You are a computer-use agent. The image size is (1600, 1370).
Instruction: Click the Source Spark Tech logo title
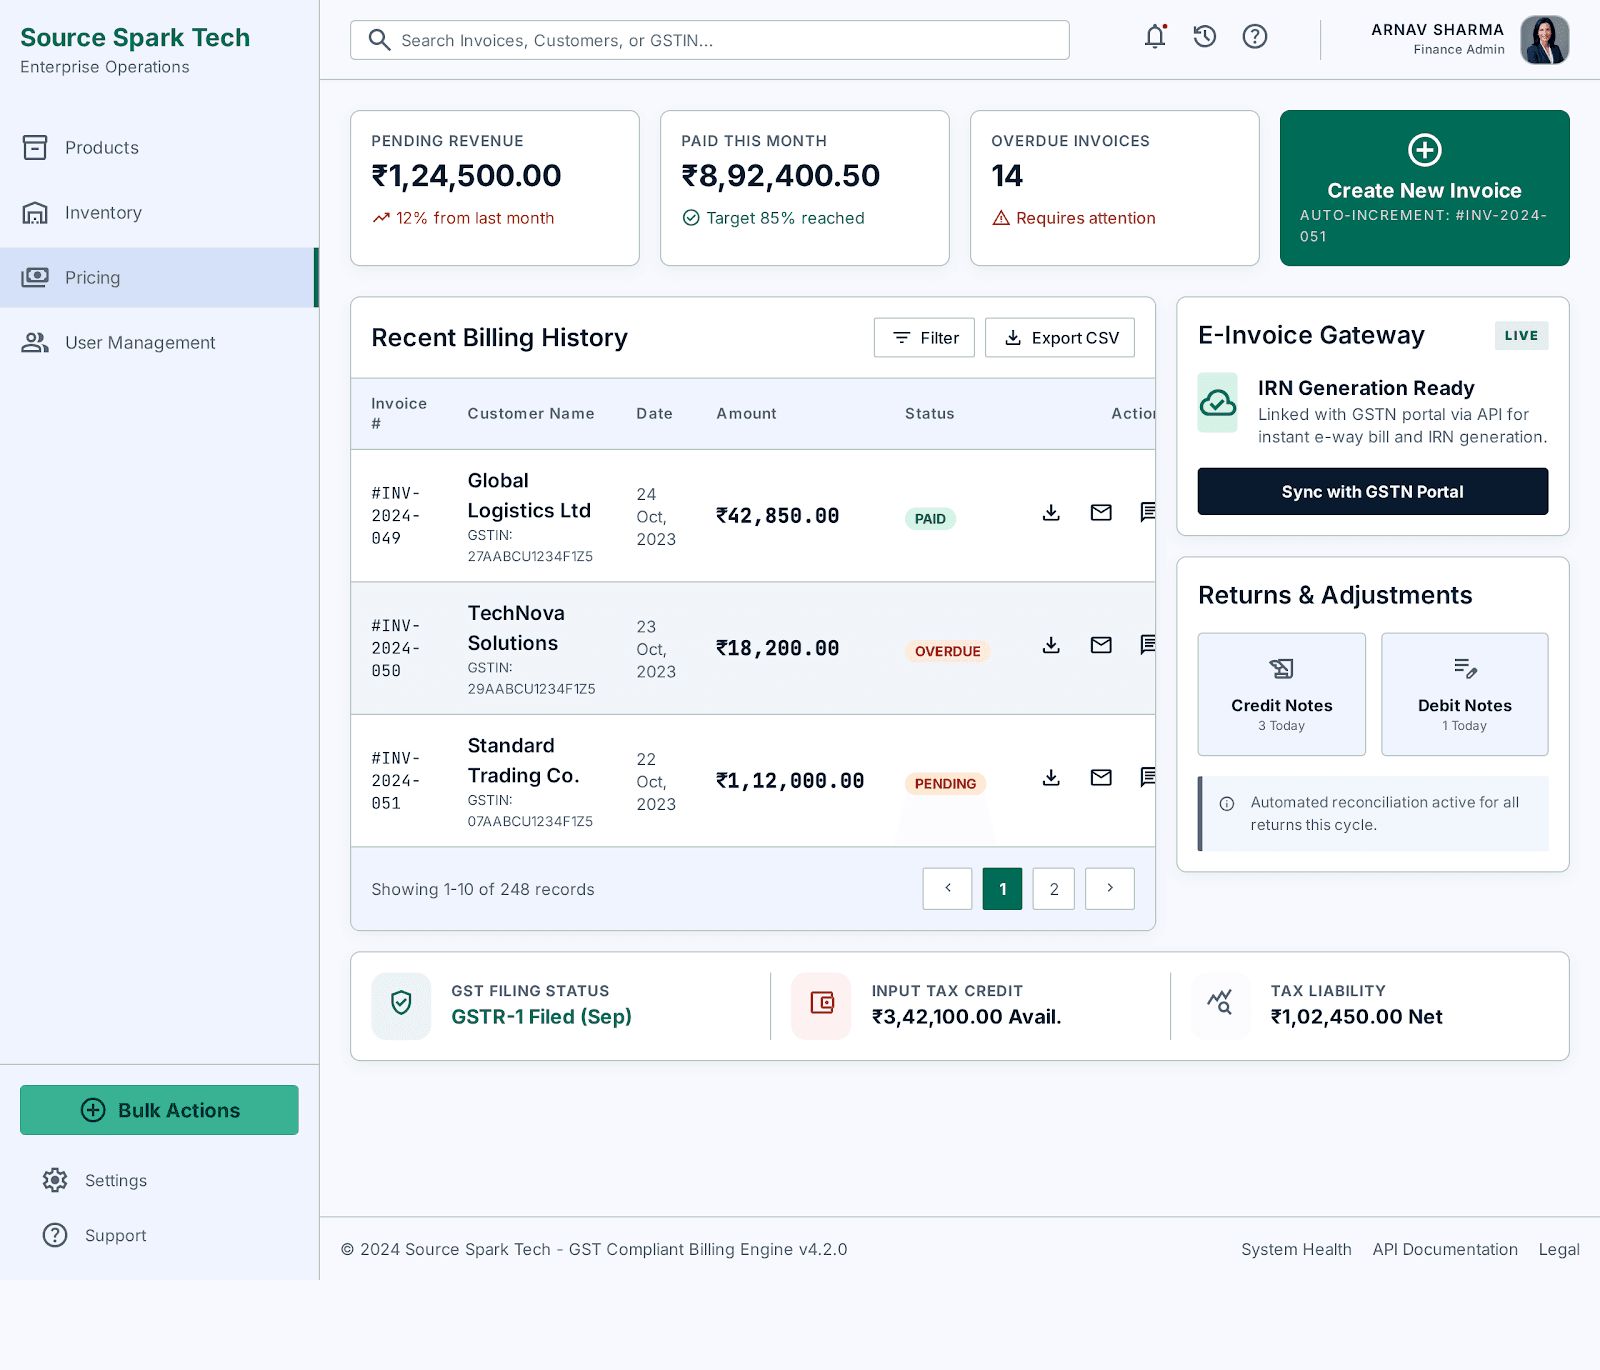point(135,38)
